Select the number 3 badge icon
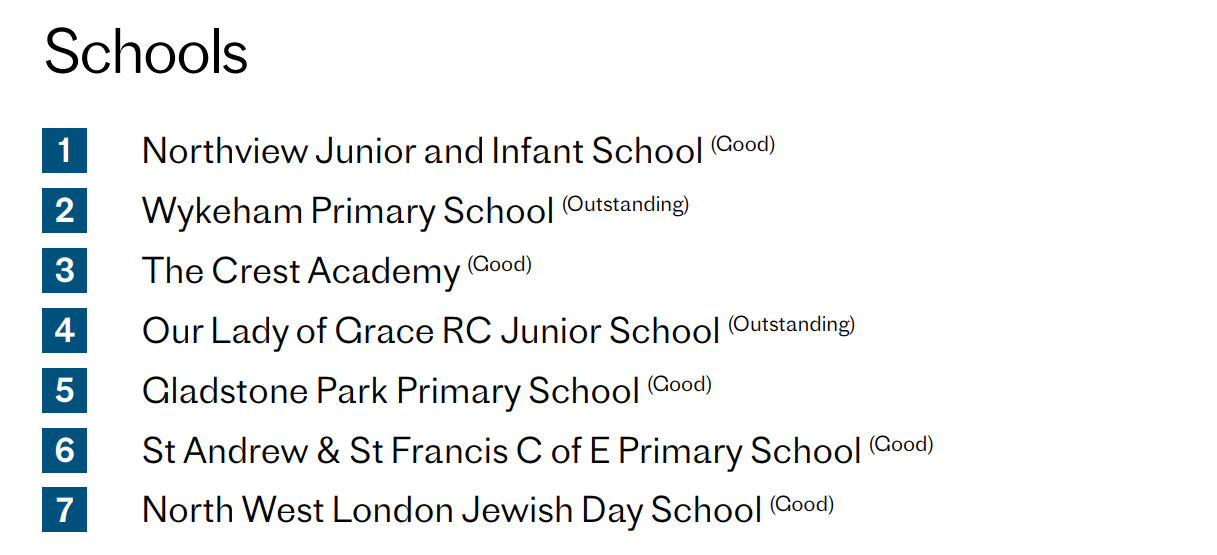Image resolution: width=1217 pixels, height=555 pixels. pyautogui.click(x=64, y=271)
